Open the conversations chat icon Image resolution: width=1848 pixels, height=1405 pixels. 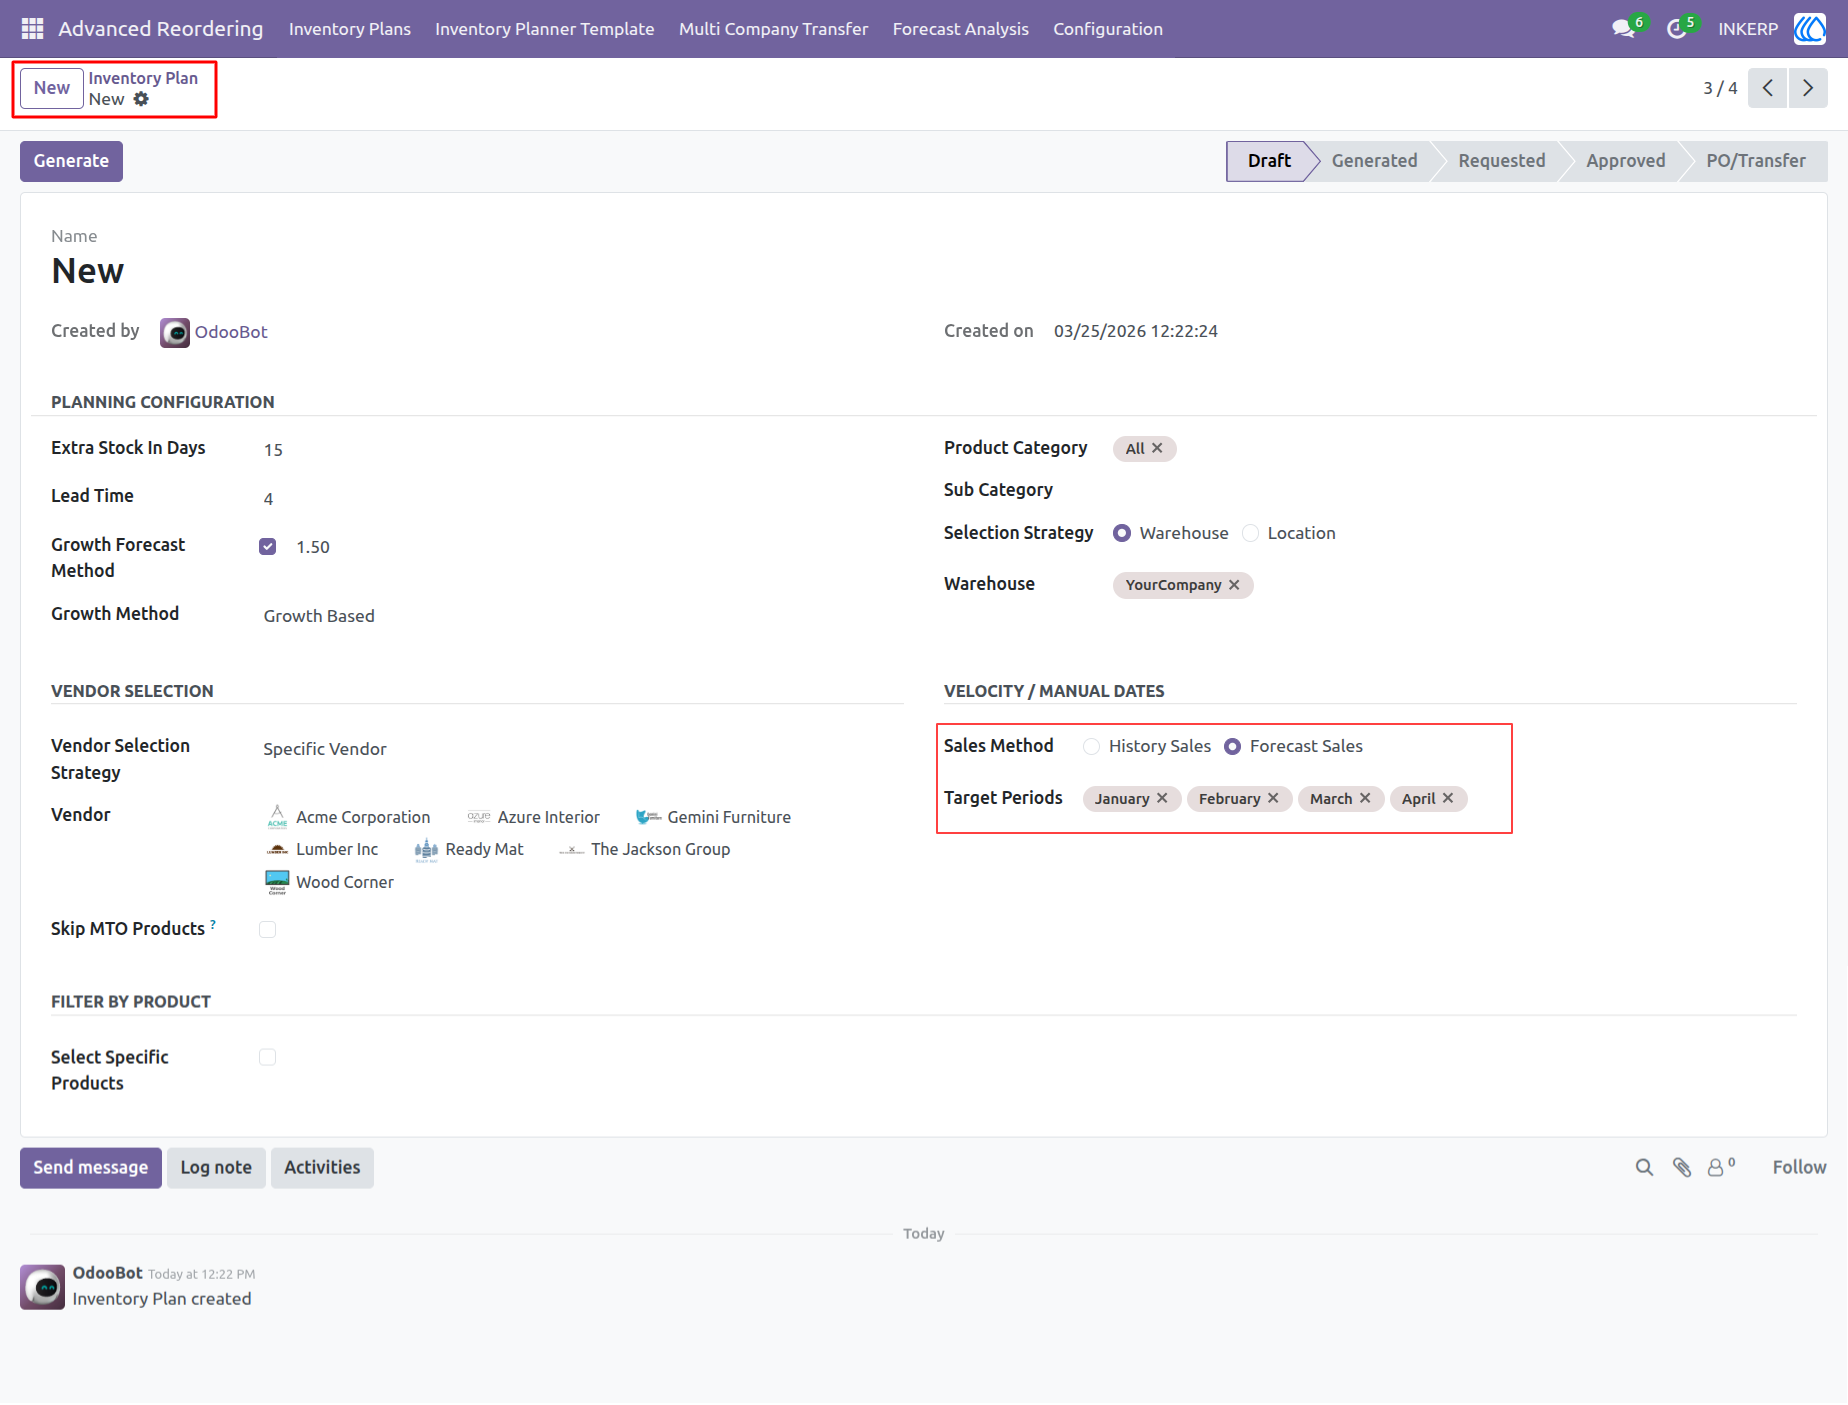click(x=1623, y=29)
